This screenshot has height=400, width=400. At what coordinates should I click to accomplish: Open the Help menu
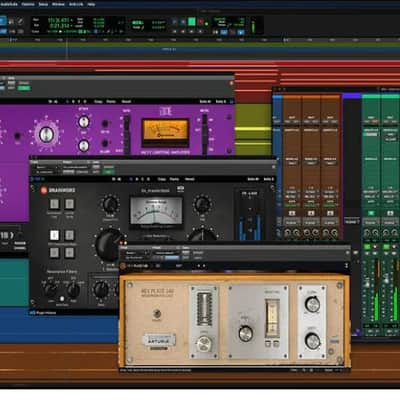click(x=91, y=4)
